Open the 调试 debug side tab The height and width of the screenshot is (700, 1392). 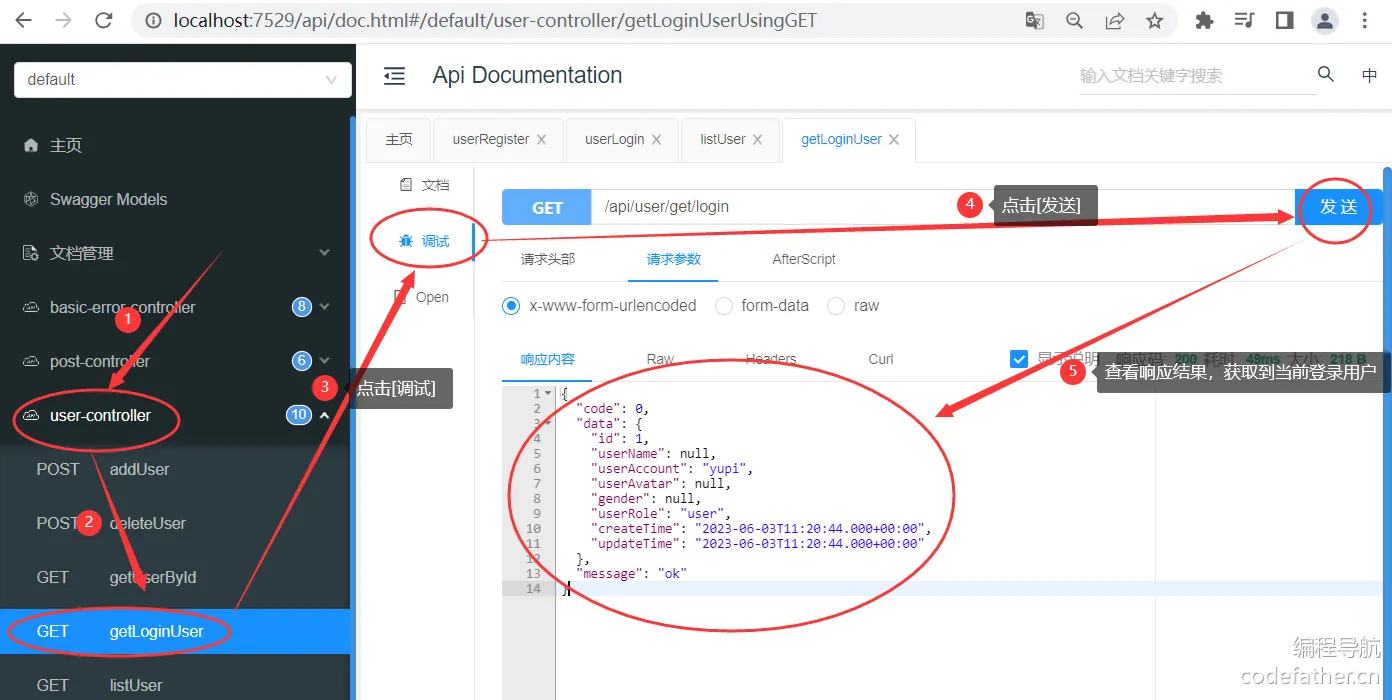tap(424, 241)
